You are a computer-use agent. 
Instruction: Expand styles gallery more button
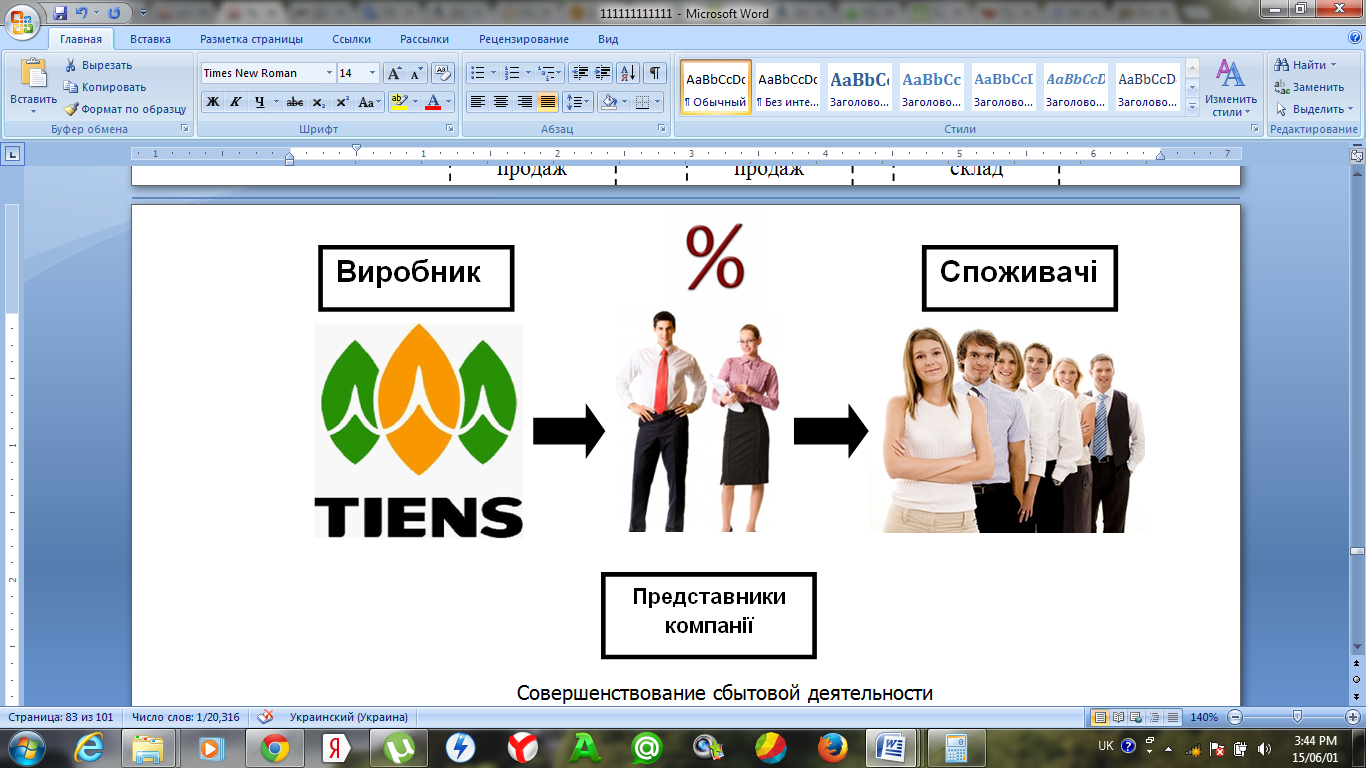point(1192,108)
